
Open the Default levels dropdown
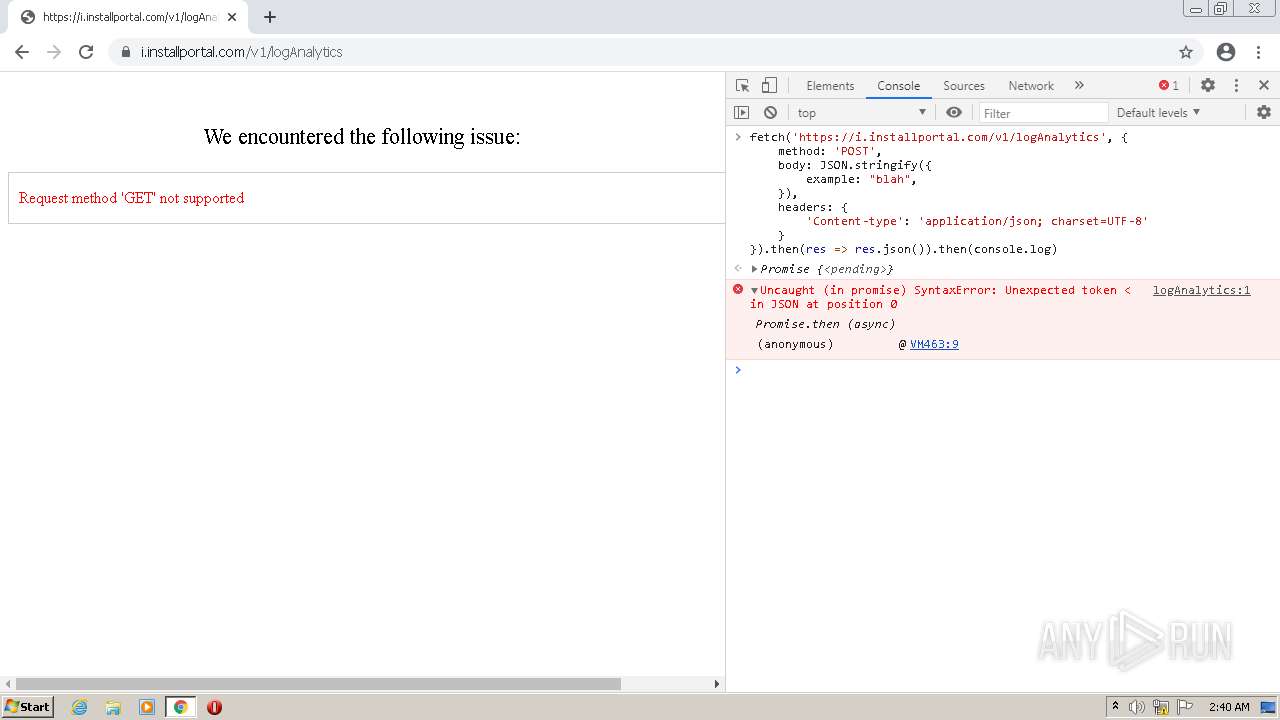[x=1158, y=113]
